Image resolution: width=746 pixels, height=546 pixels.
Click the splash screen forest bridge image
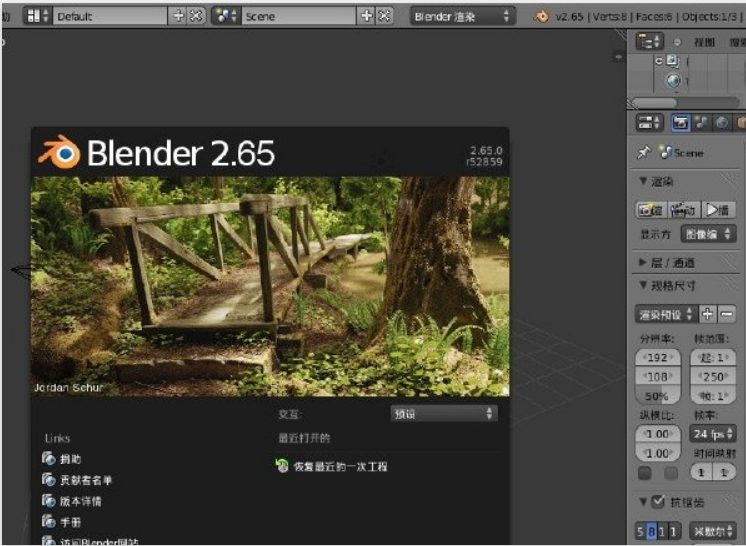(270, 286)
